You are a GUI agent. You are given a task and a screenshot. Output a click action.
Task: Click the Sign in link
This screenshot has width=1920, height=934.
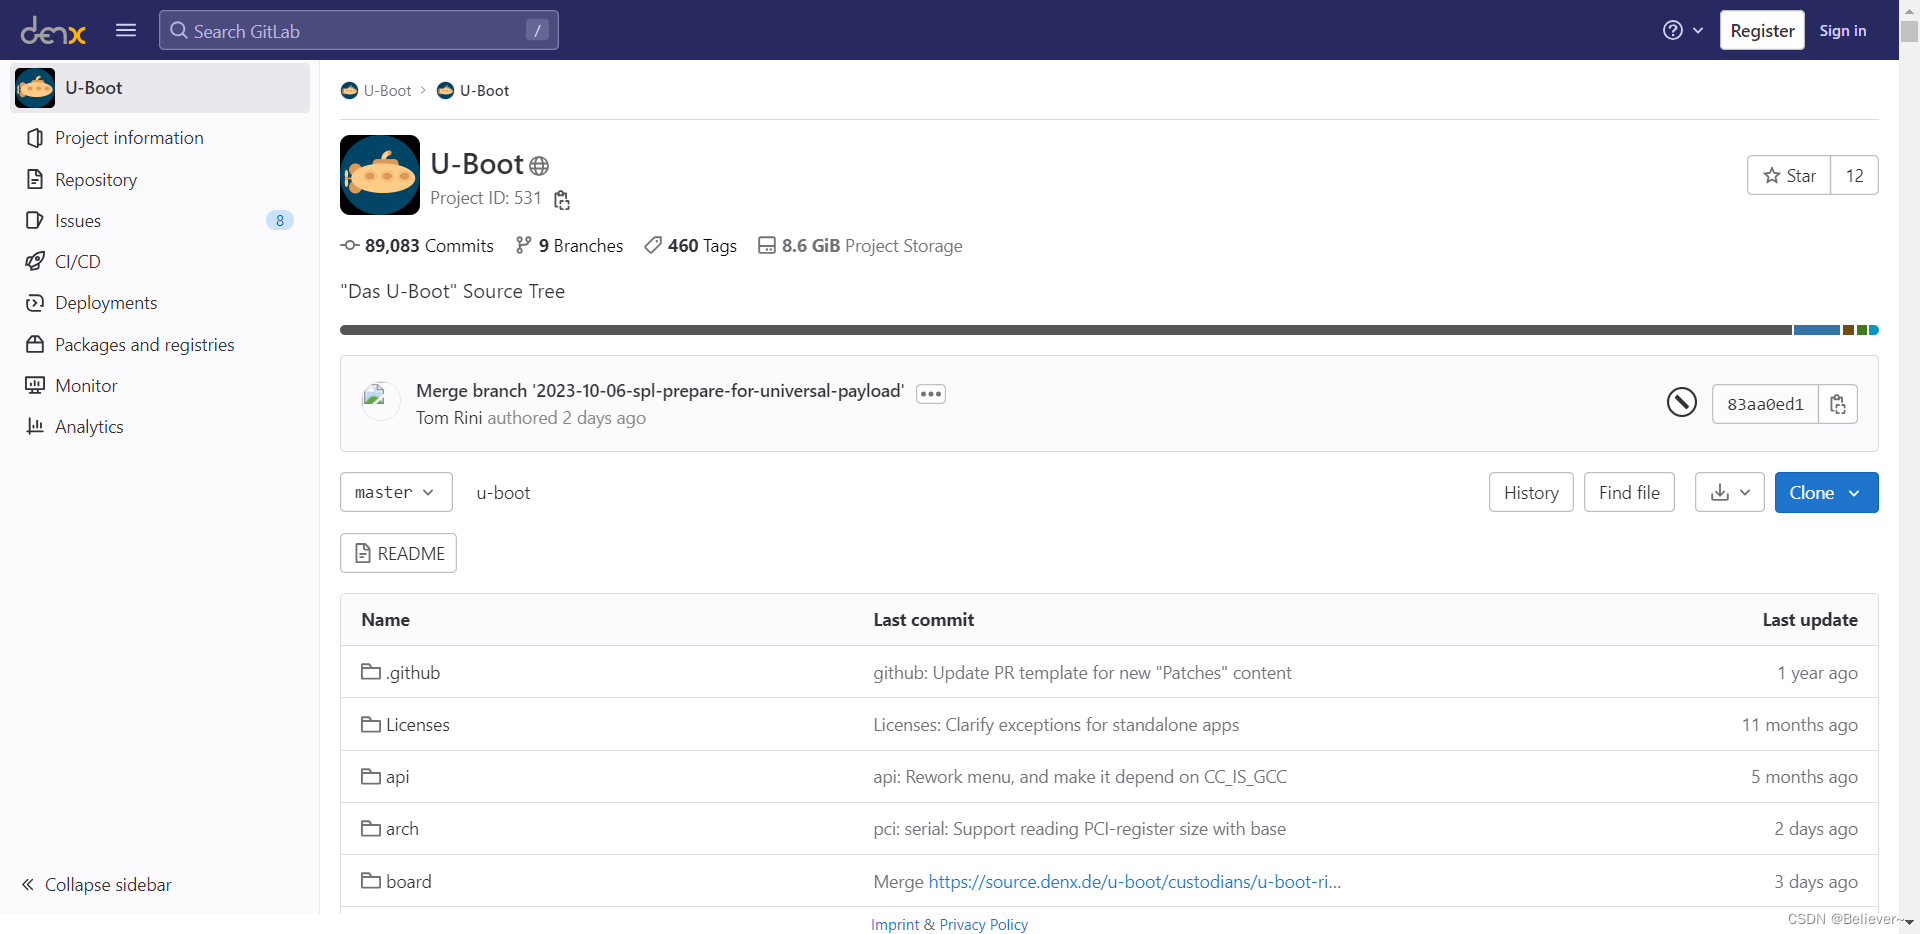1842,31
